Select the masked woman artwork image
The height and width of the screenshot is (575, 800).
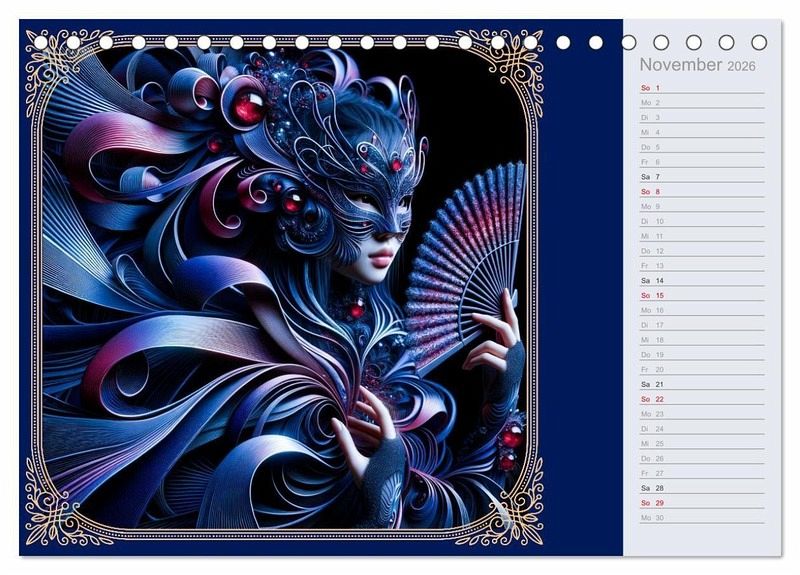[285, 288]
